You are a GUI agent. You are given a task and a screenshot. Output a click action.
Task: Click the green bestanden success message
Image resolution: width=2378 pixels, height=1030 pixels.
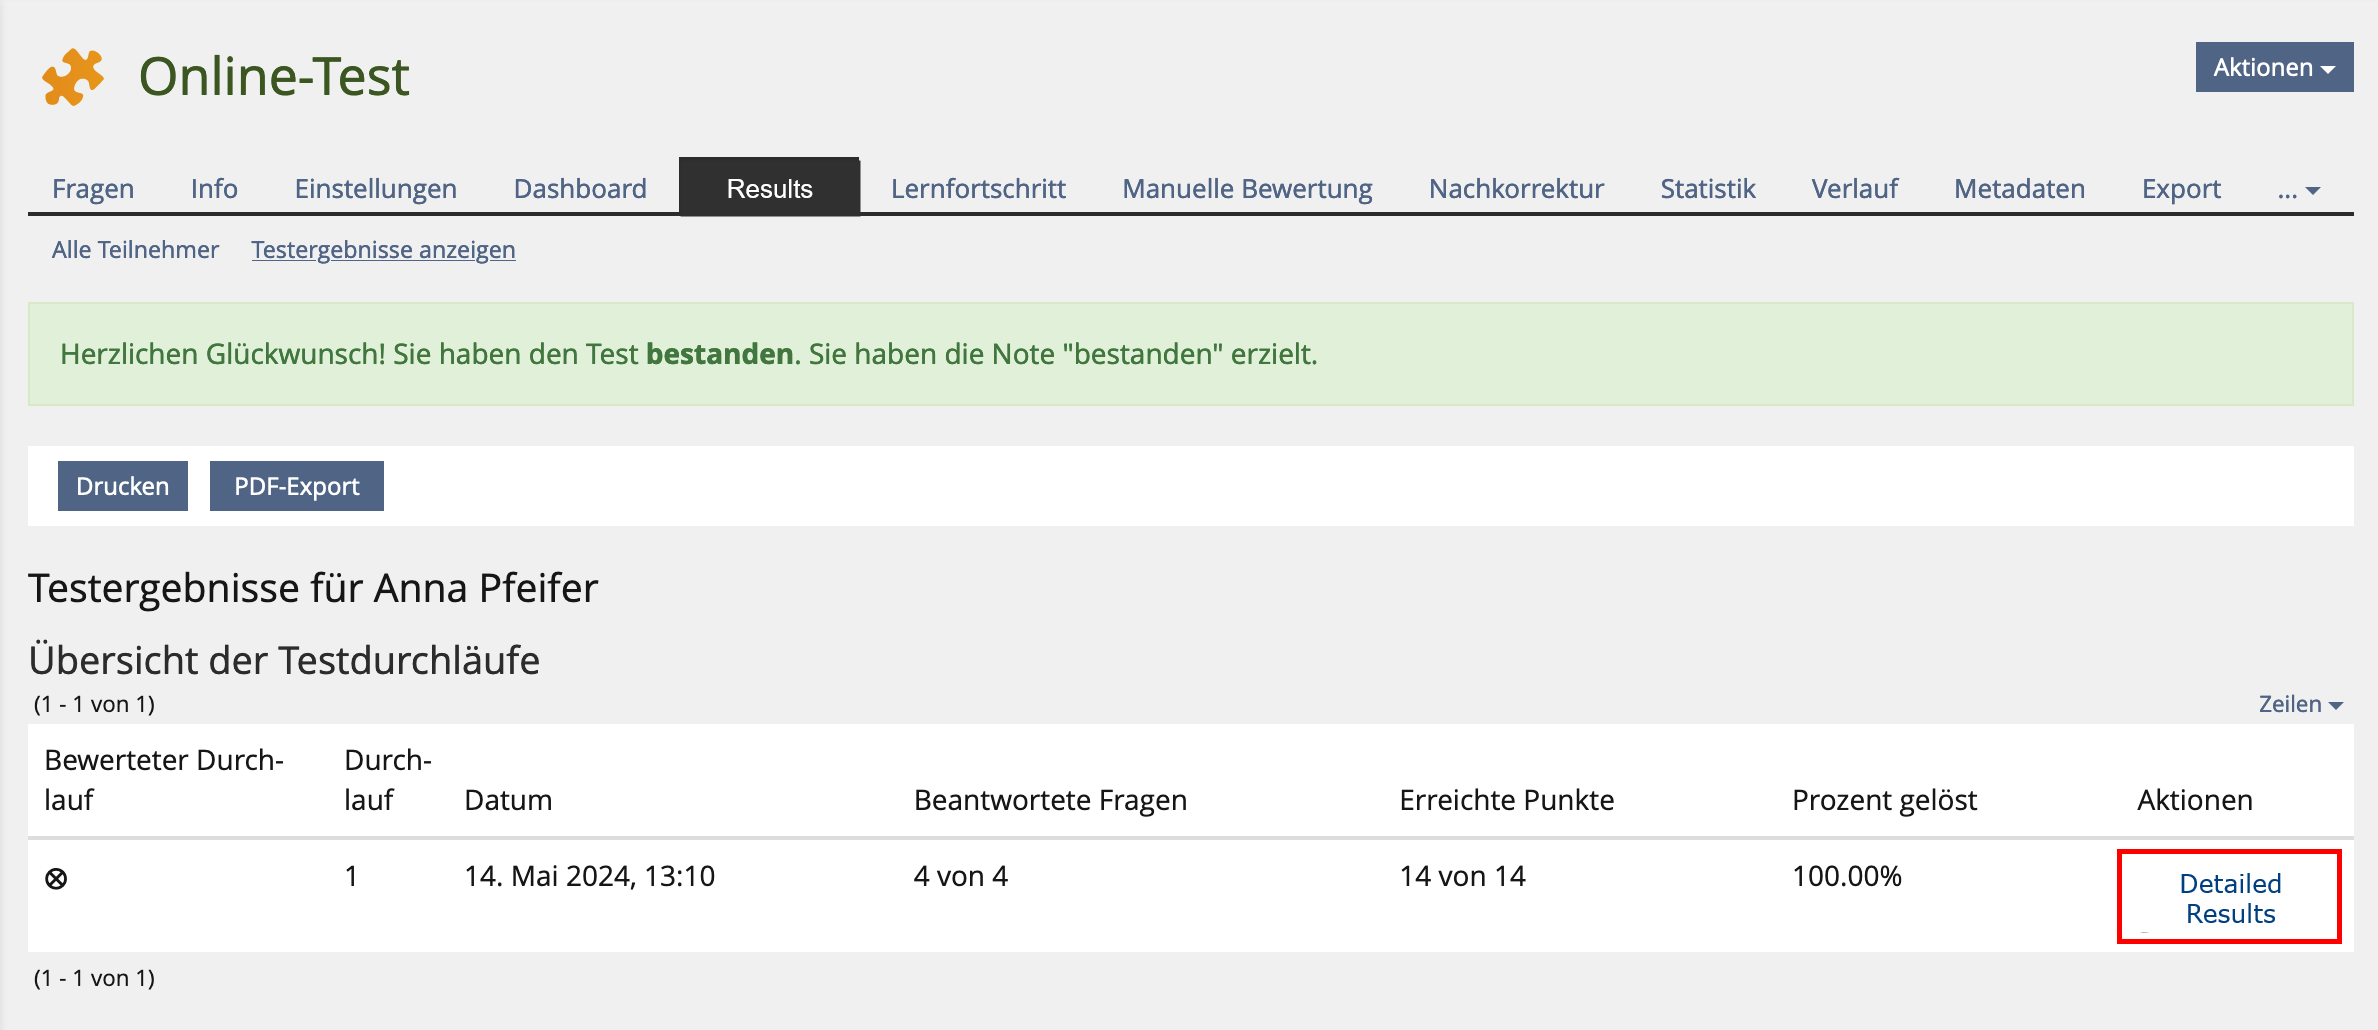(x=1190, y=354)
